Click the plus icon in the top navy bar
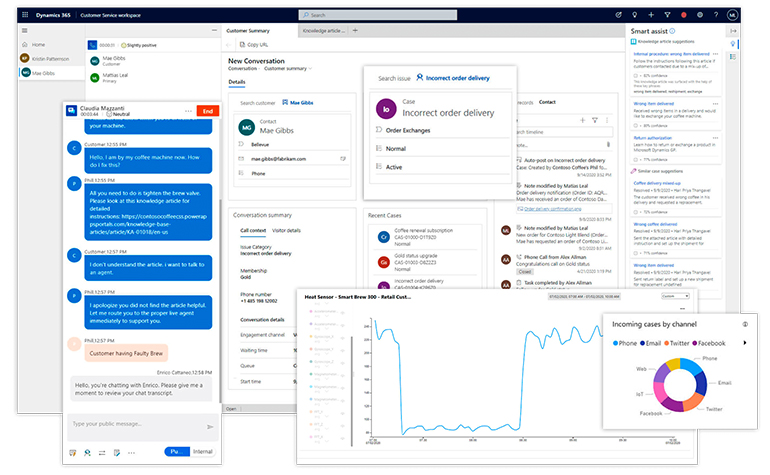The image size is (770, 475). pyautogui.click(x=651, y=15)
